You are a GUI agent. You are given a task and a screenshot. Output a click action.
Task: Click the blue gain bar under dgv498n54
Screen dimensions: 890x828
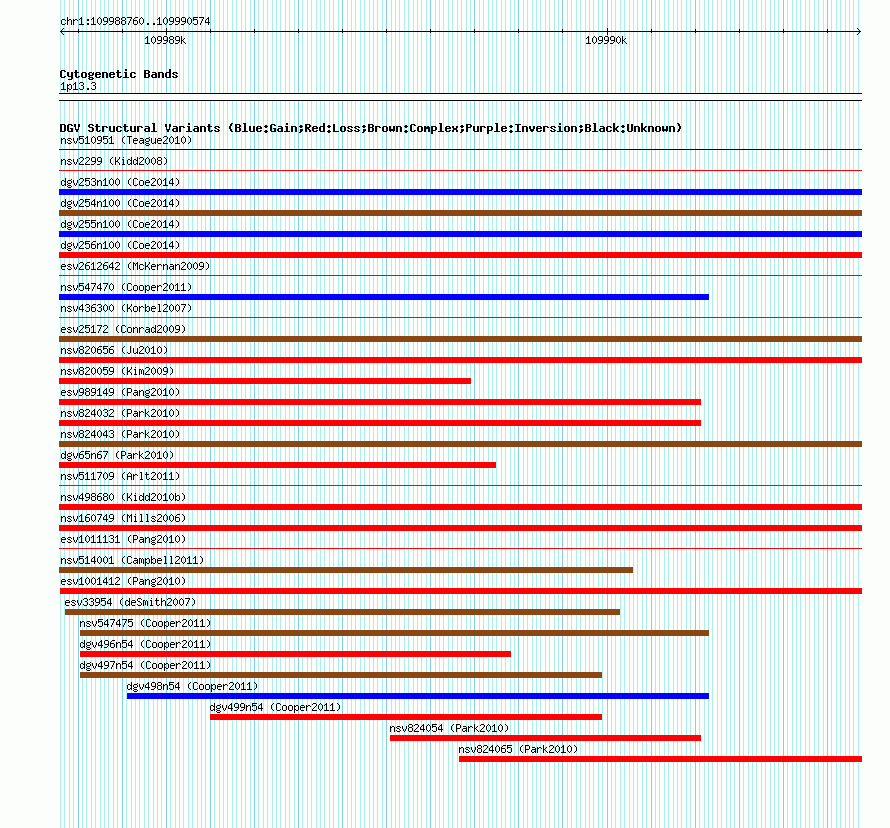point(418,696)
